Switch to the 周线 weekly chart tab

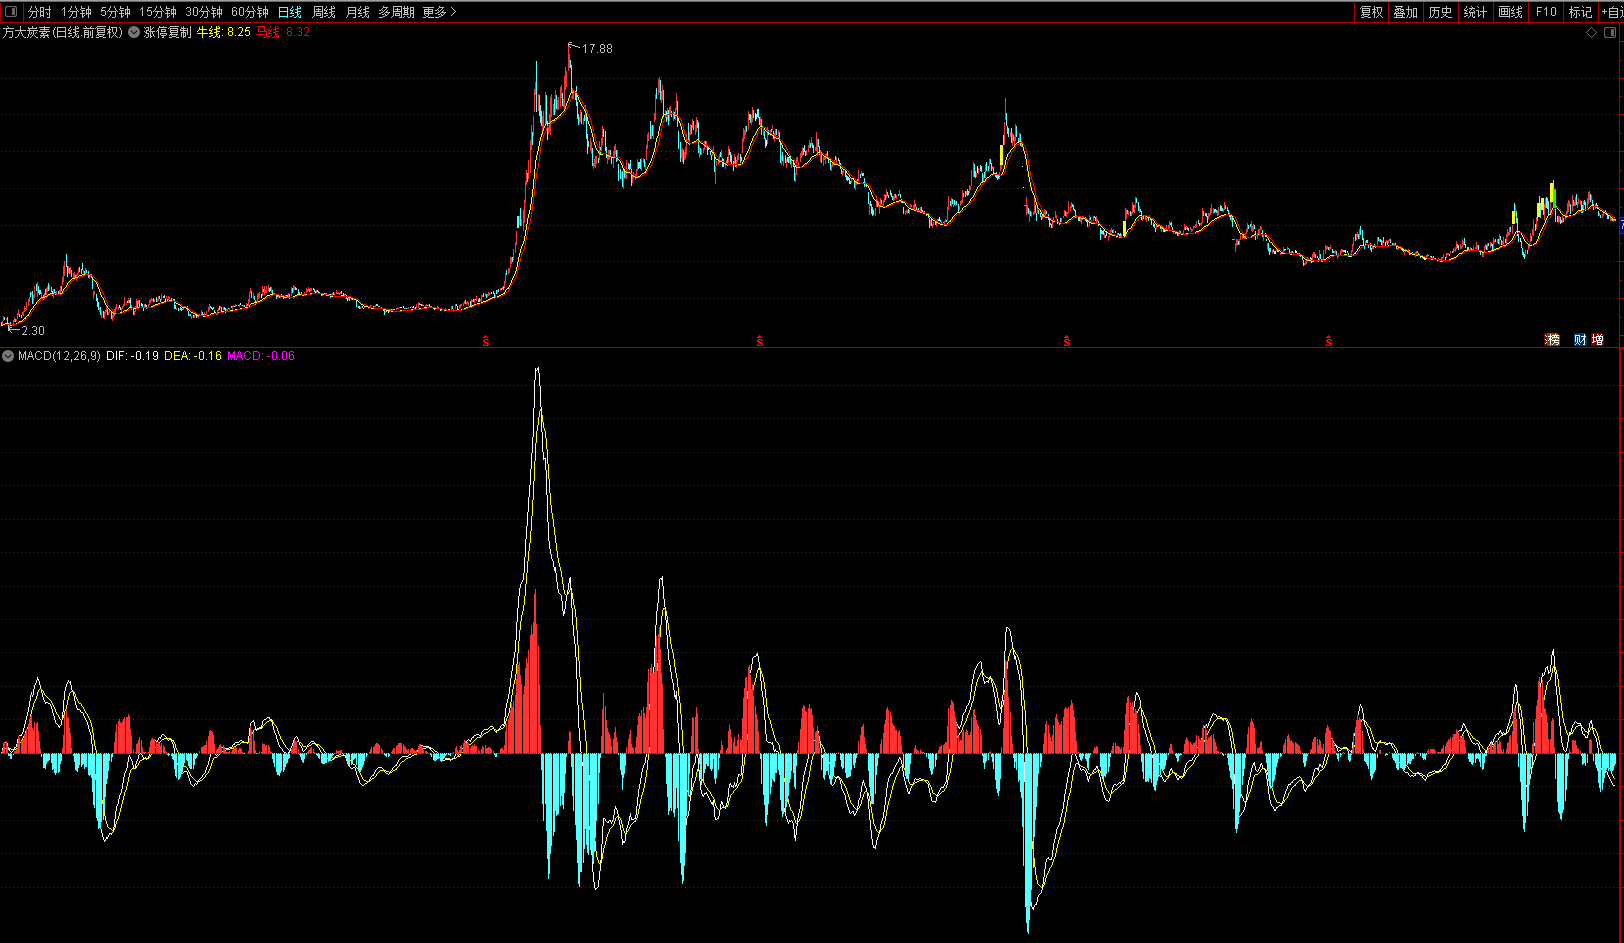tap(324, 12)
